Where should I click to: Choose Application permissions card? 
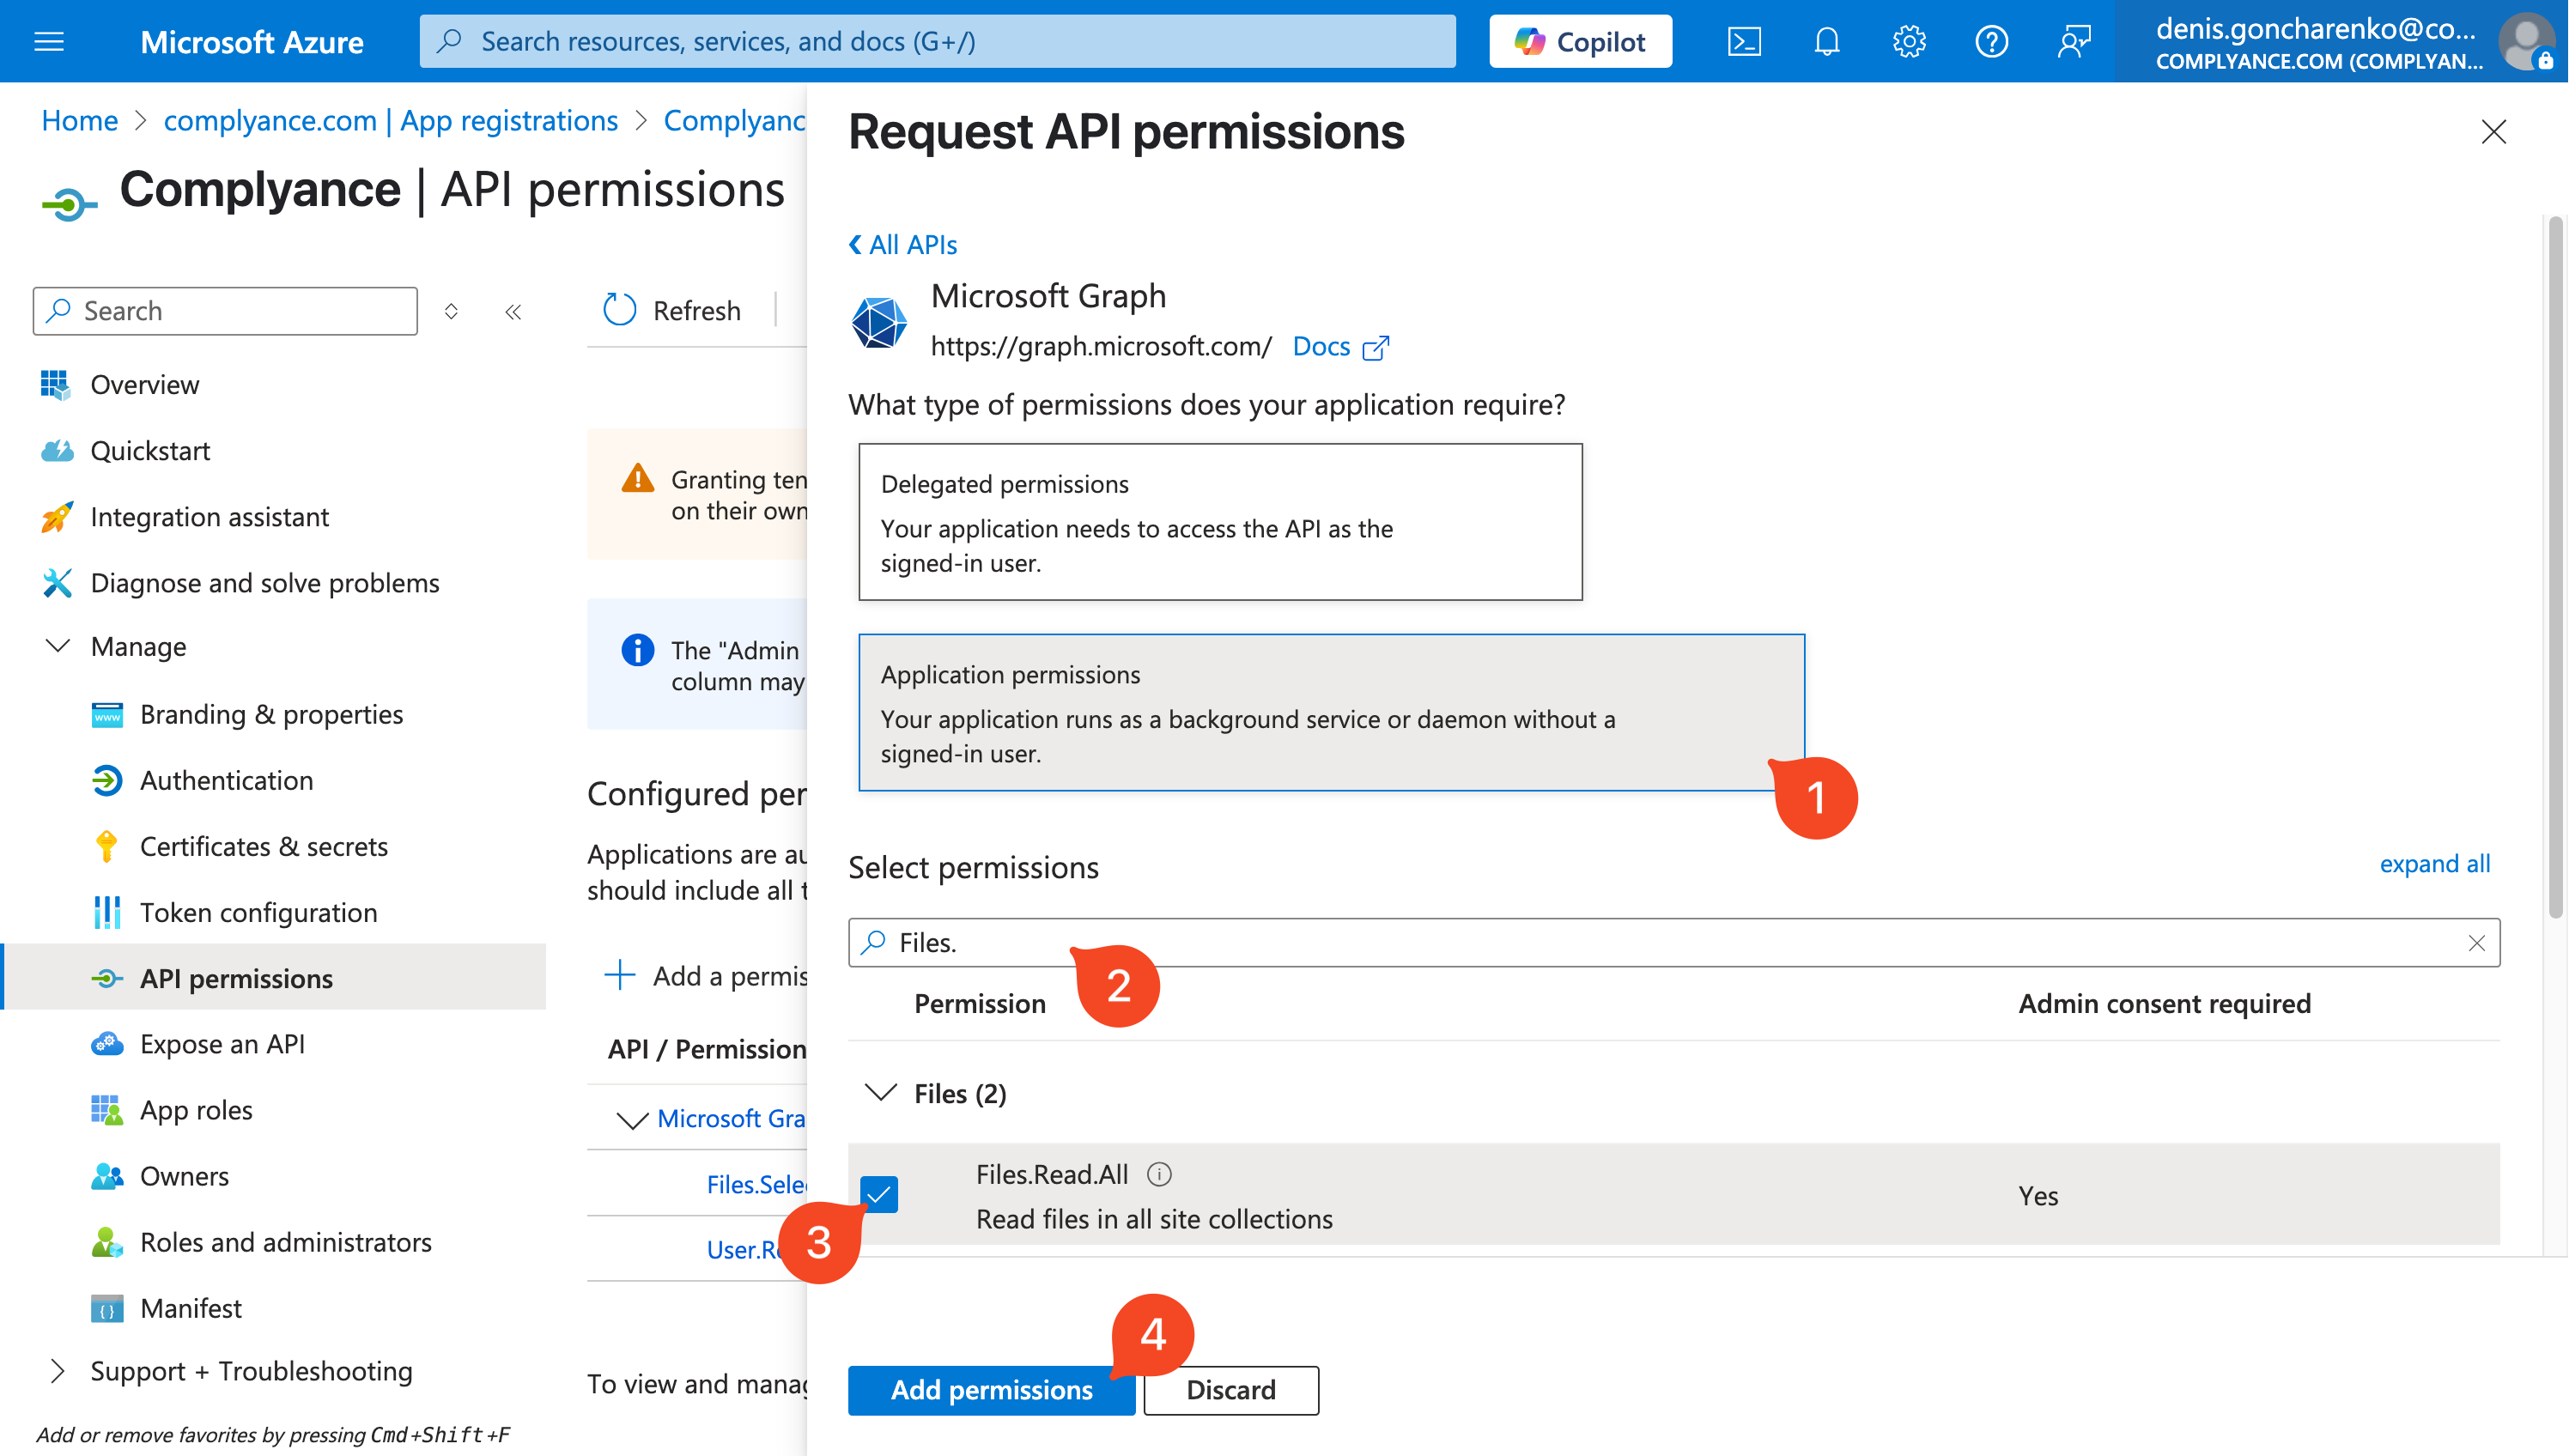(1331, 712)
